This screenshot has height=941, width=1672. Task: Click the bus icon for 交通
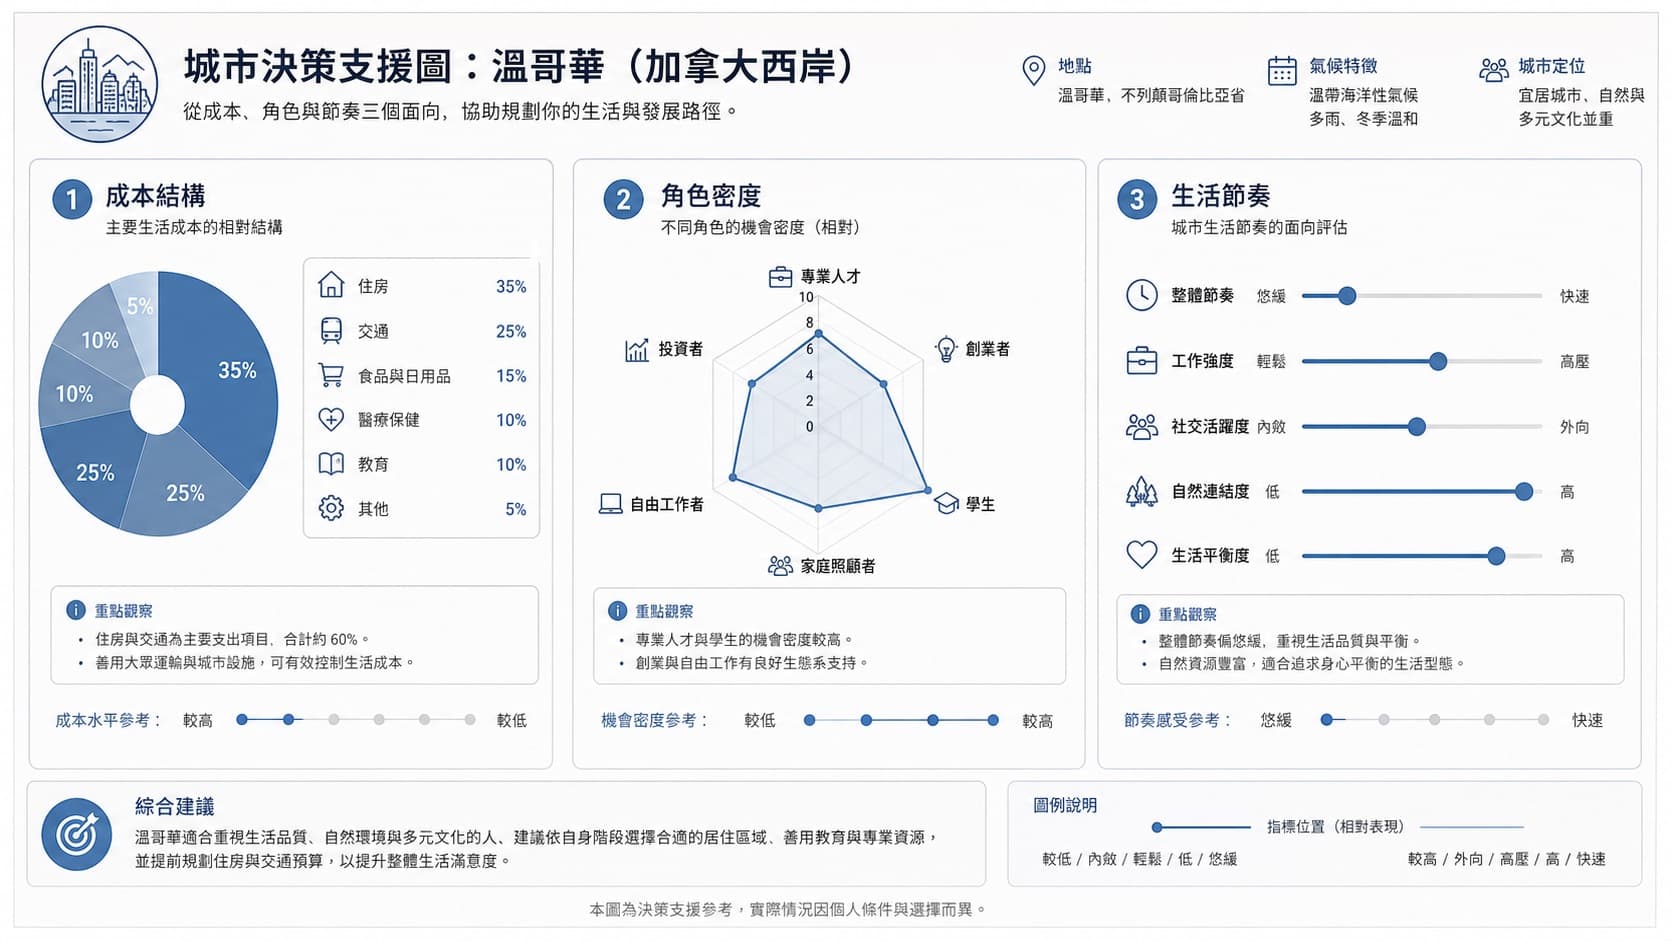(x=331, y=331)
